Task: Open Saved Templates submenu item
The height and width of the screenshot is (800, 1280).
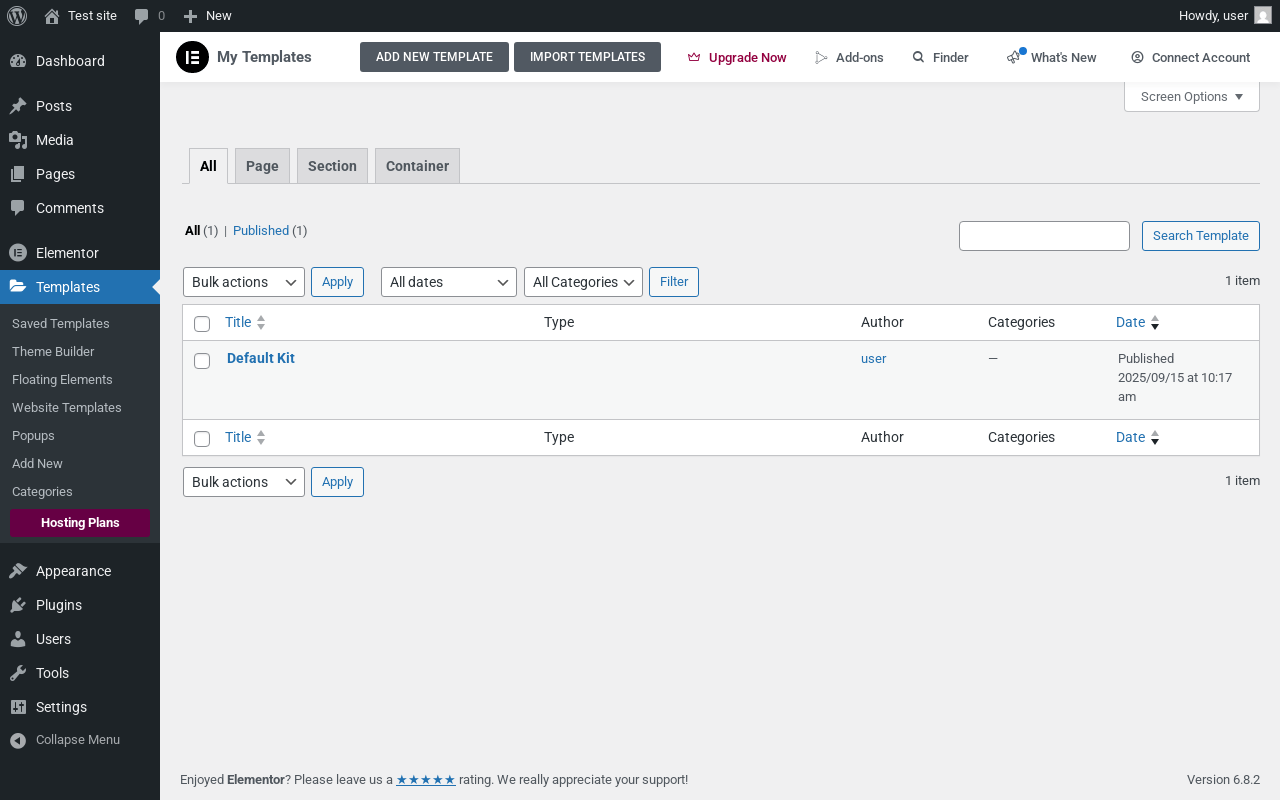Action: (61, 324)
